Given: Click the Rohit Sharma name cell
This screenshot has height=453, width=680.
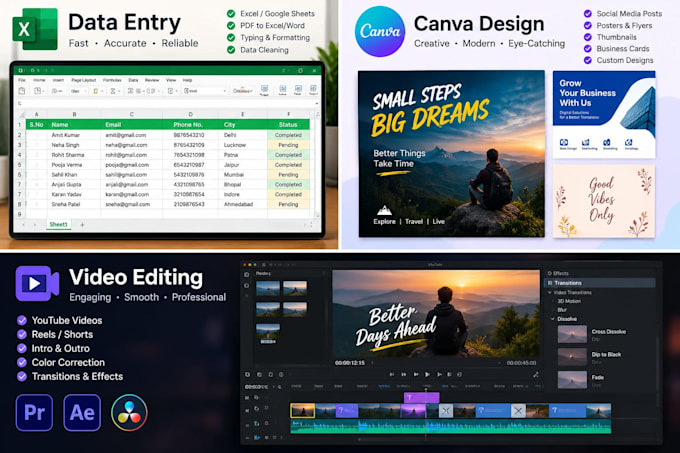Looking at the screenshot, I should point(73,155).
